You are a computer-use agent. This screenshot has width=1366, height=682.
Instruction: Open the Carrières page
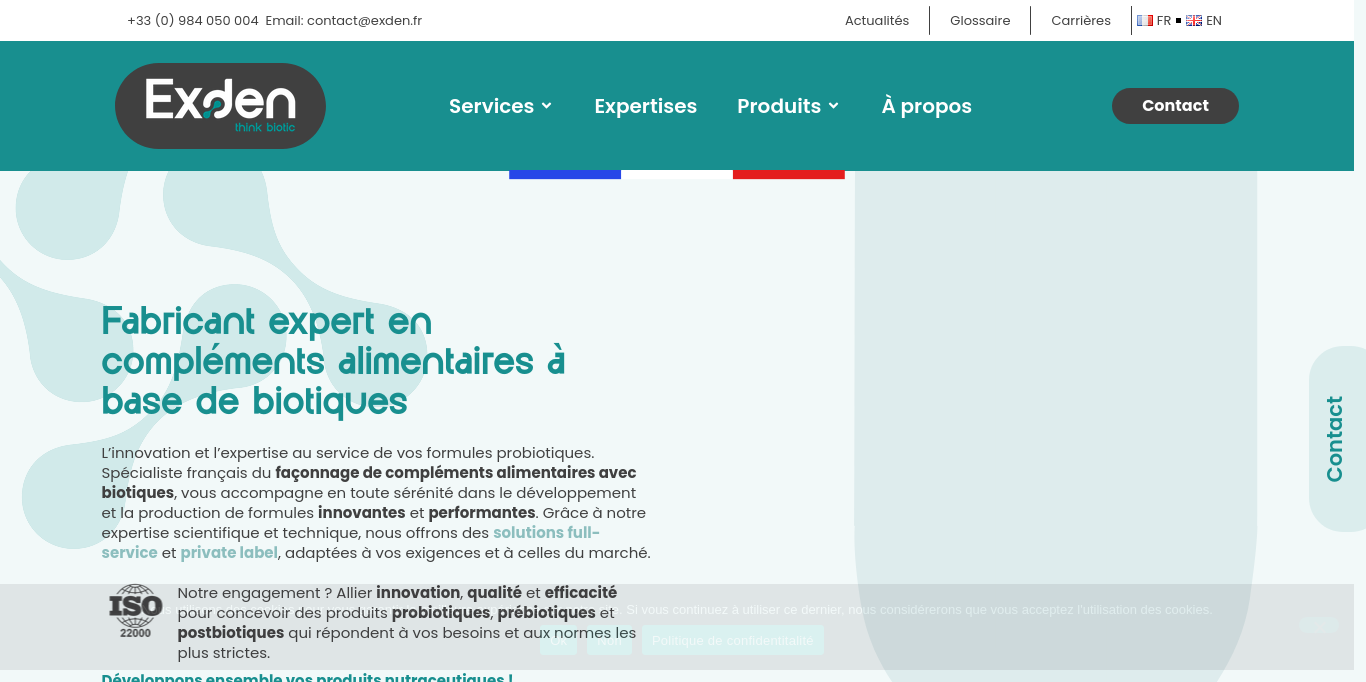(x=1080, y=20)
